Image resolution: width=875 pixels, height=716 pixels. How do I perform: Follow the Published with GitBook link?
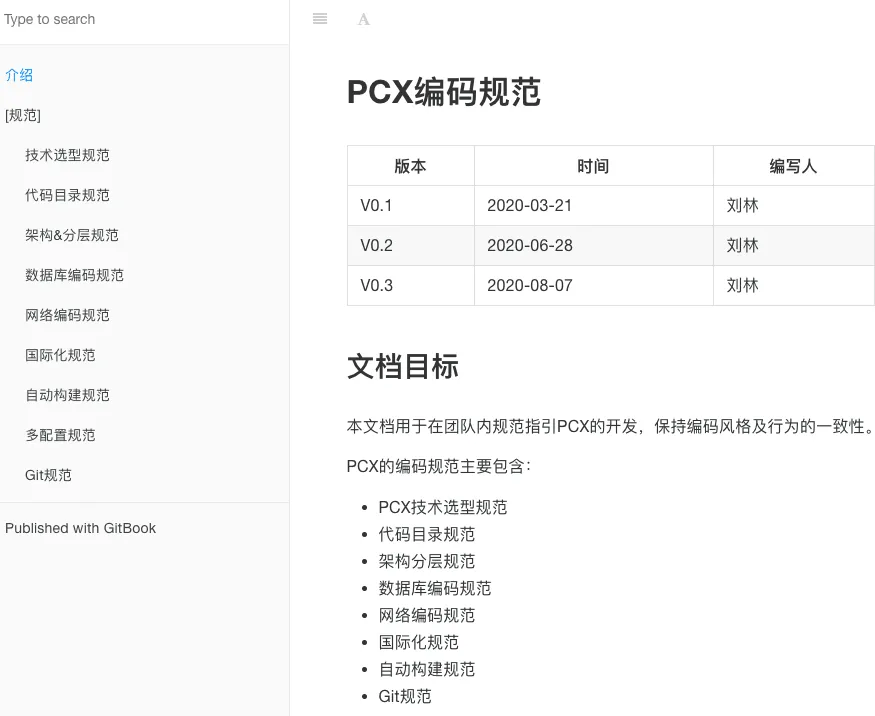click(80, 528)
